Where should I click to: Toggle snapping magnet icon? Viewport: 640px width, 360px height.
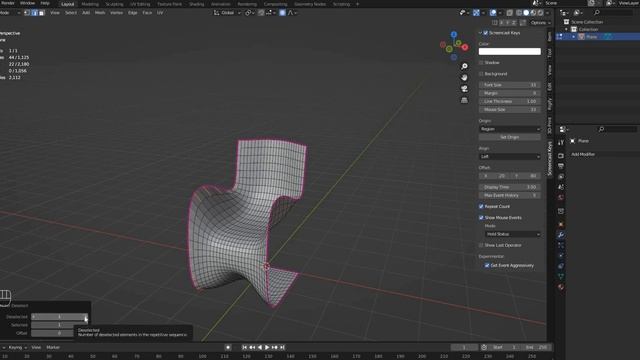pos(261,13)
